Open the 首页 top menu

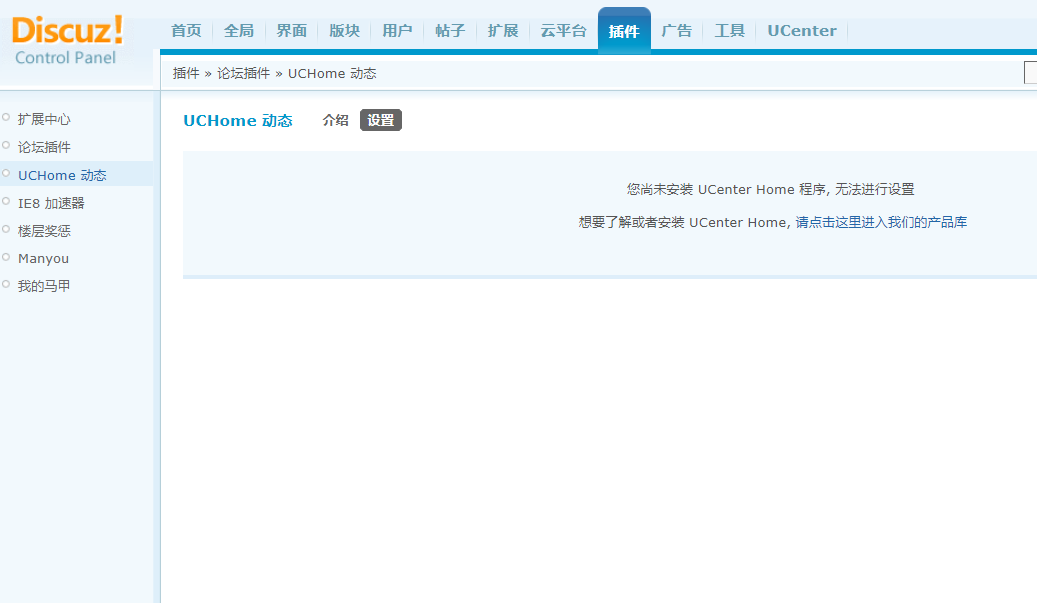pyautogui.click(x=186, y=30)
